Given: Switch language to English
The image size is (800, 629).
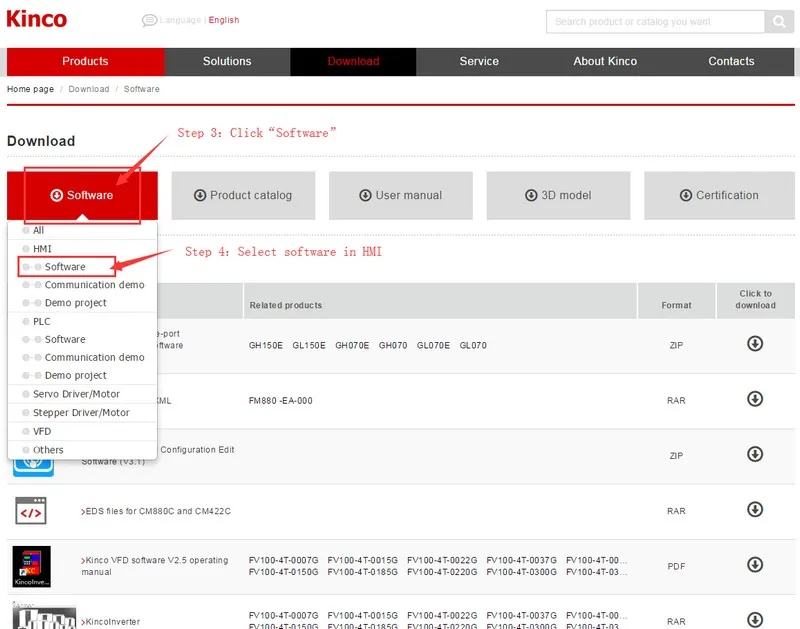Looking at the screenshot, I should click(x=223, y=20).
